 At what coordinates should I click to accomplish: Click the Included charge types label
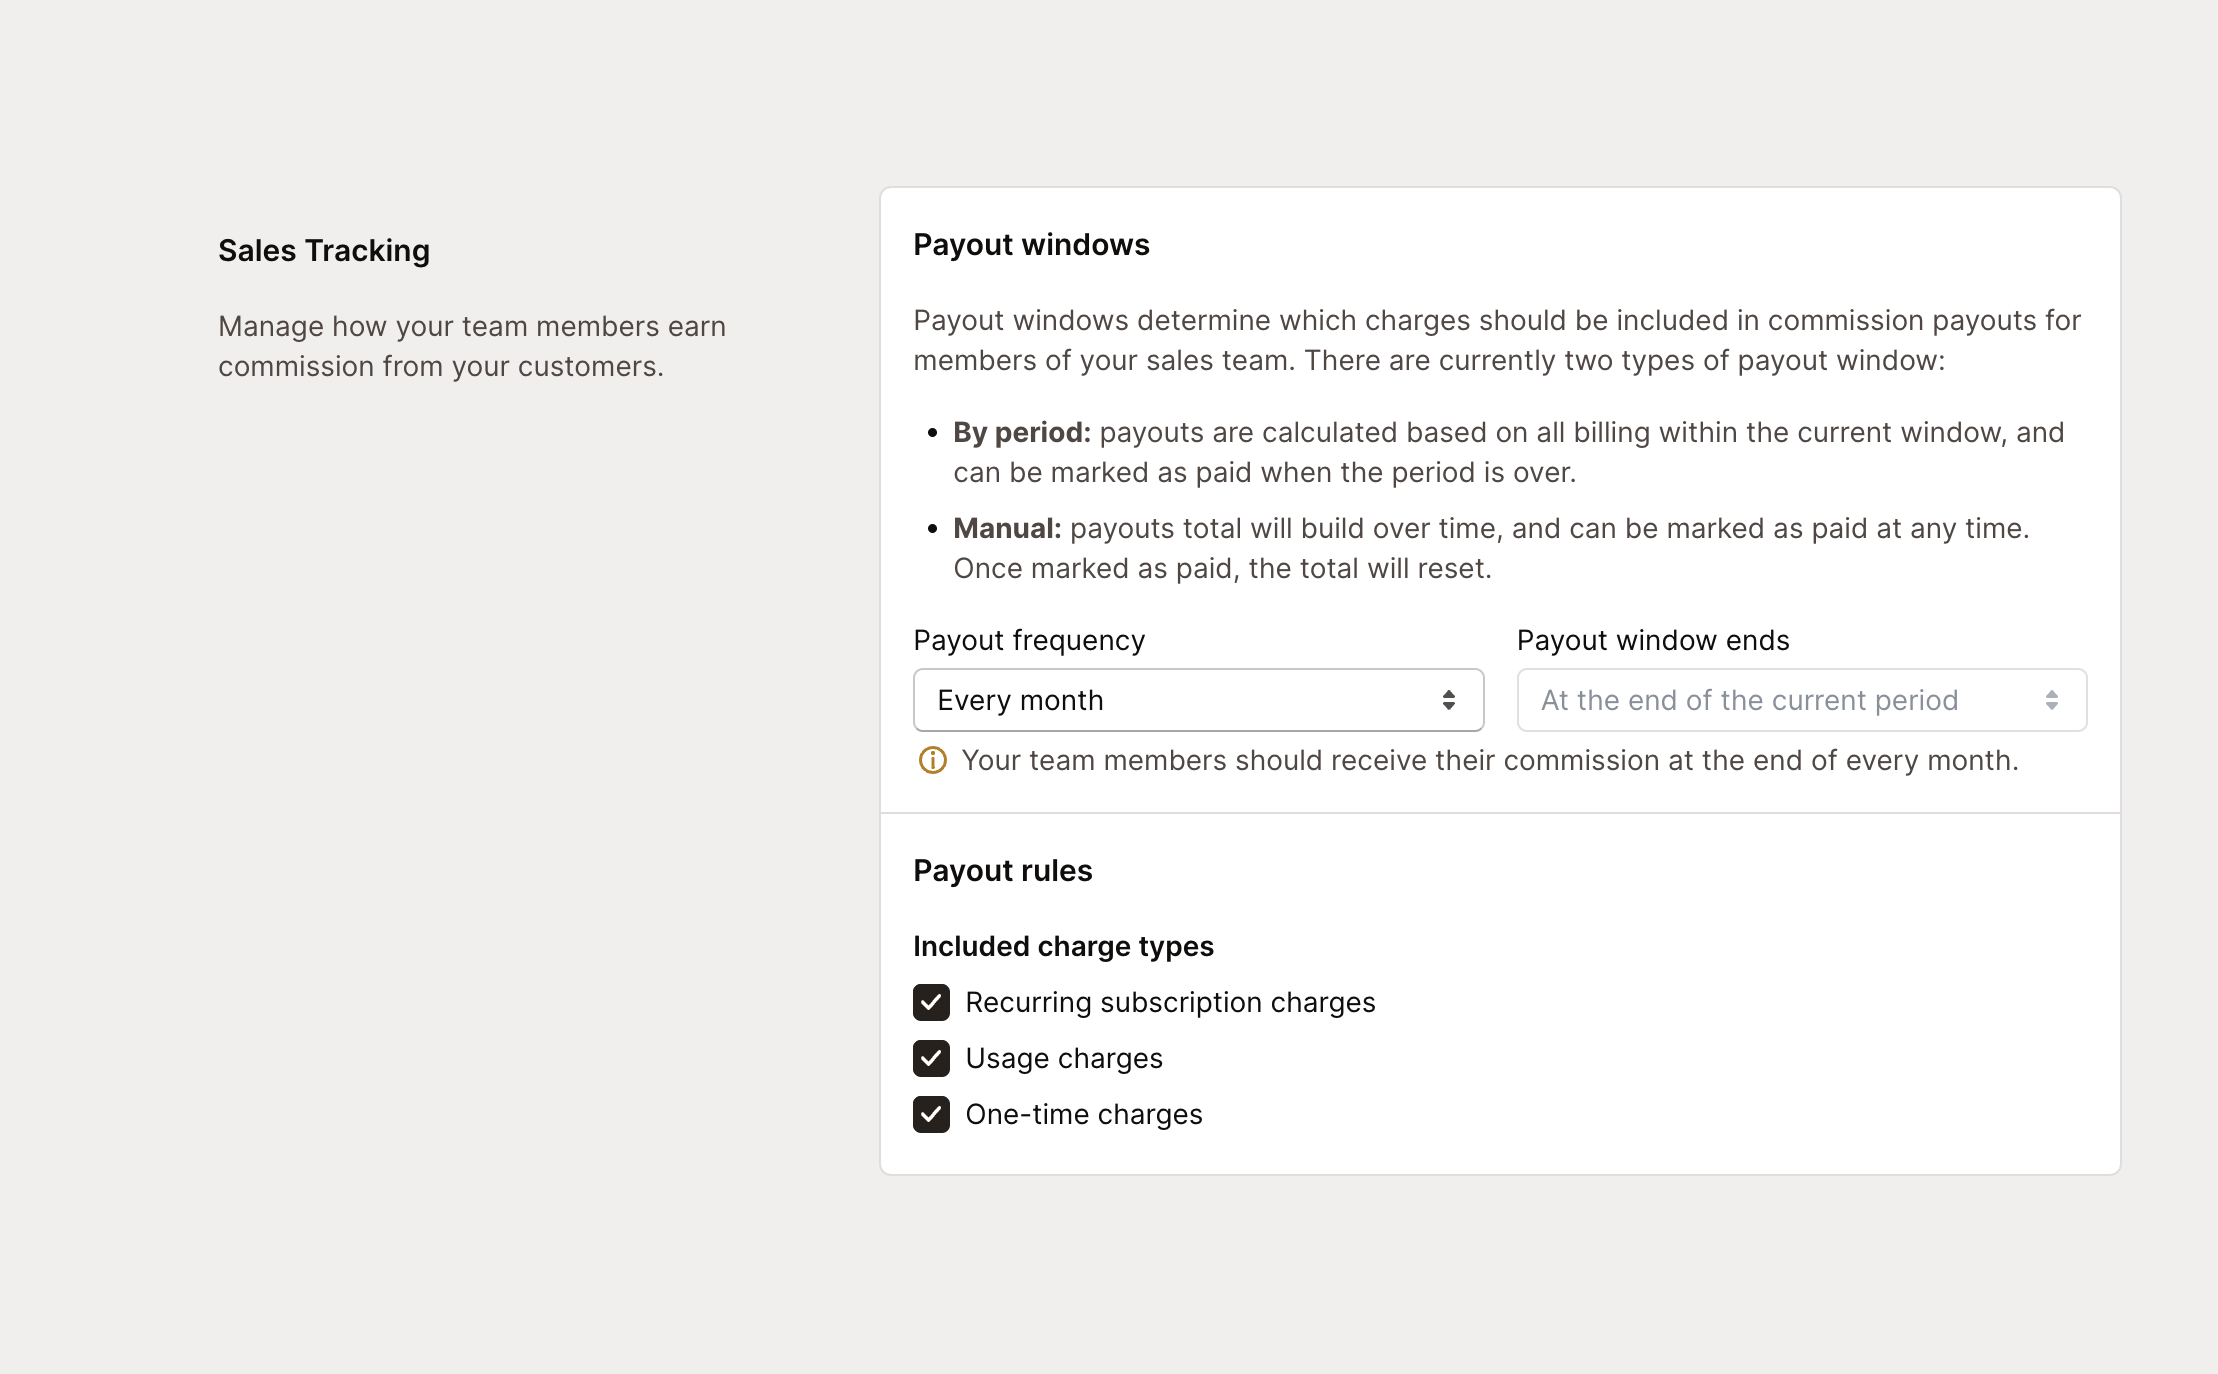[1063, 946]
